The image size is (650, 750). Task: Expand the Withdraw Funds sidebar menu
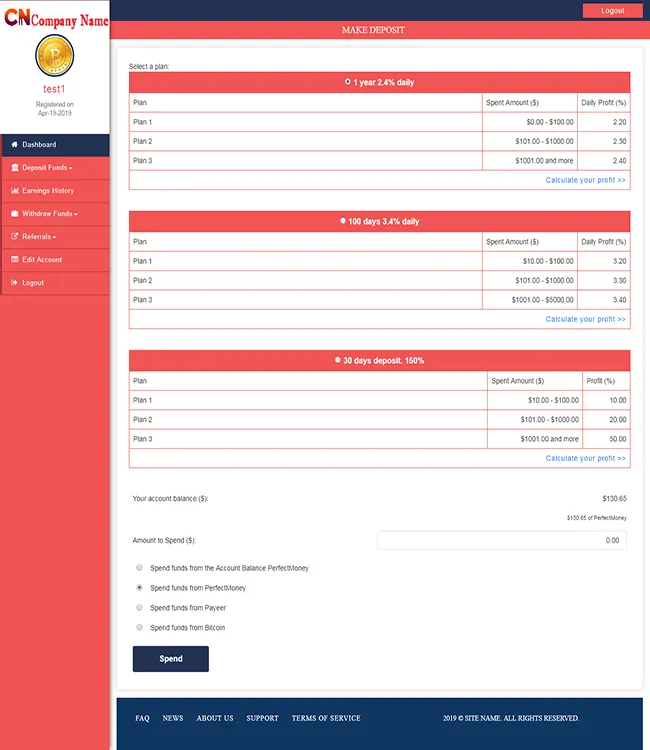point(55,213)
